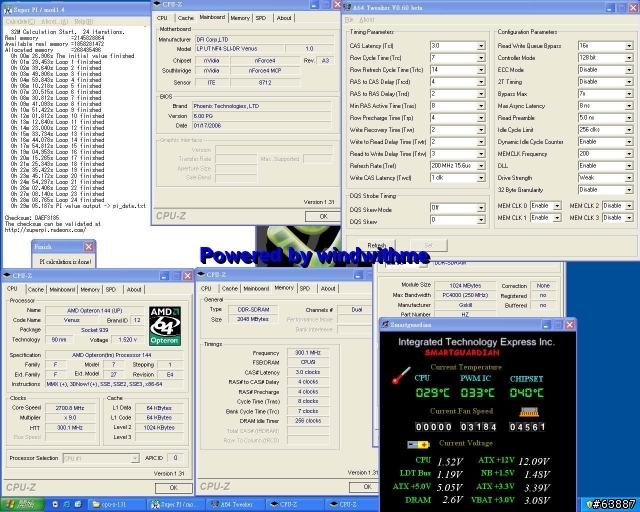
Task: Switch to A64 Tweaker taskbar item
Action: pyautogui.click(x=233, y=505)
